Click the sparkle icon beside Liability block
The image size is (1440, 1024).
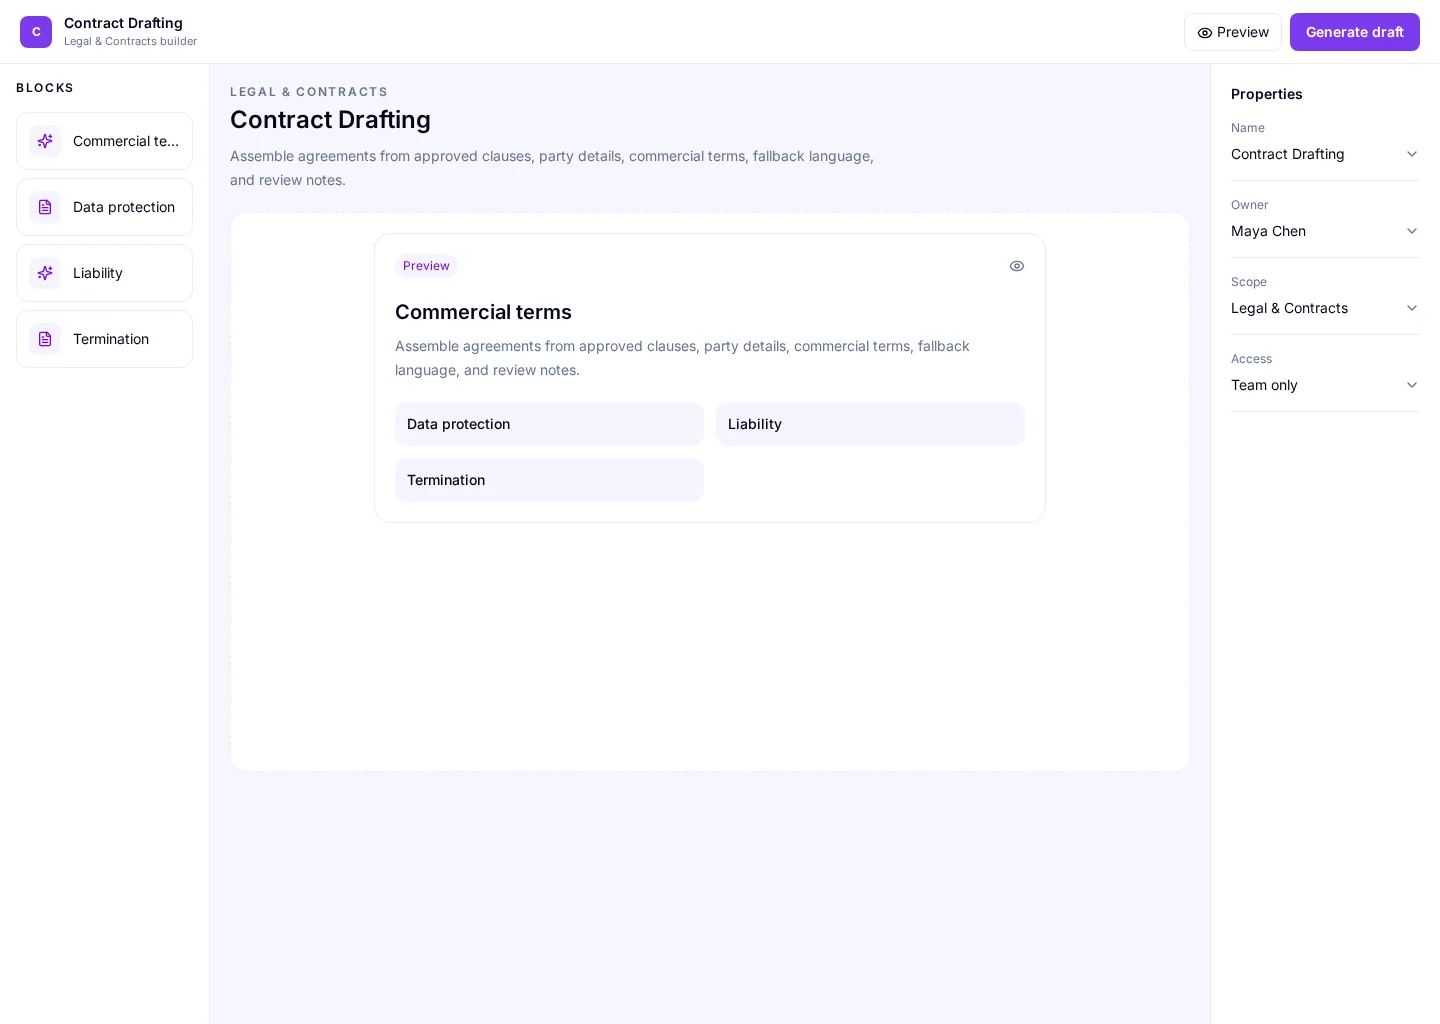coord(45,273)
